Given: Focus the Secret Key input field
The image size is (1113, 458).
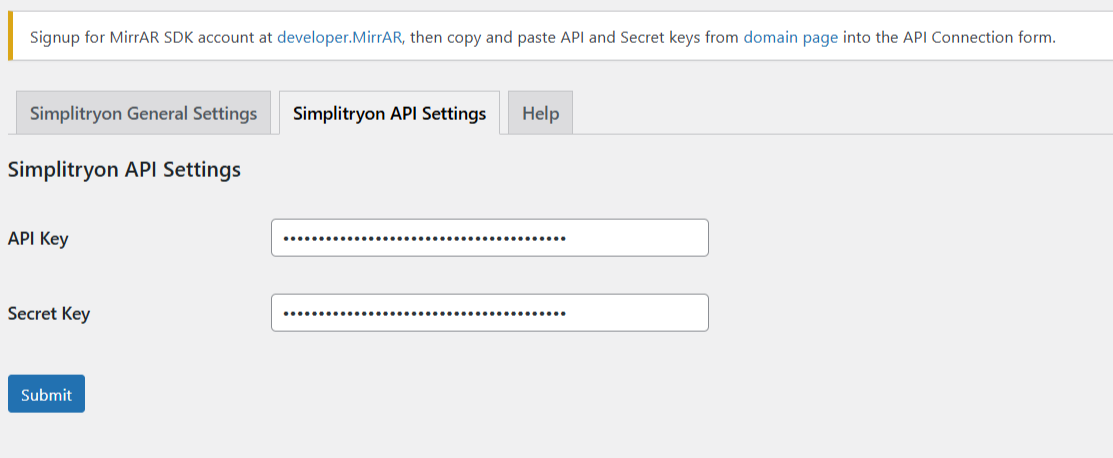Looking at the screenshot, I should pos(490,312).
